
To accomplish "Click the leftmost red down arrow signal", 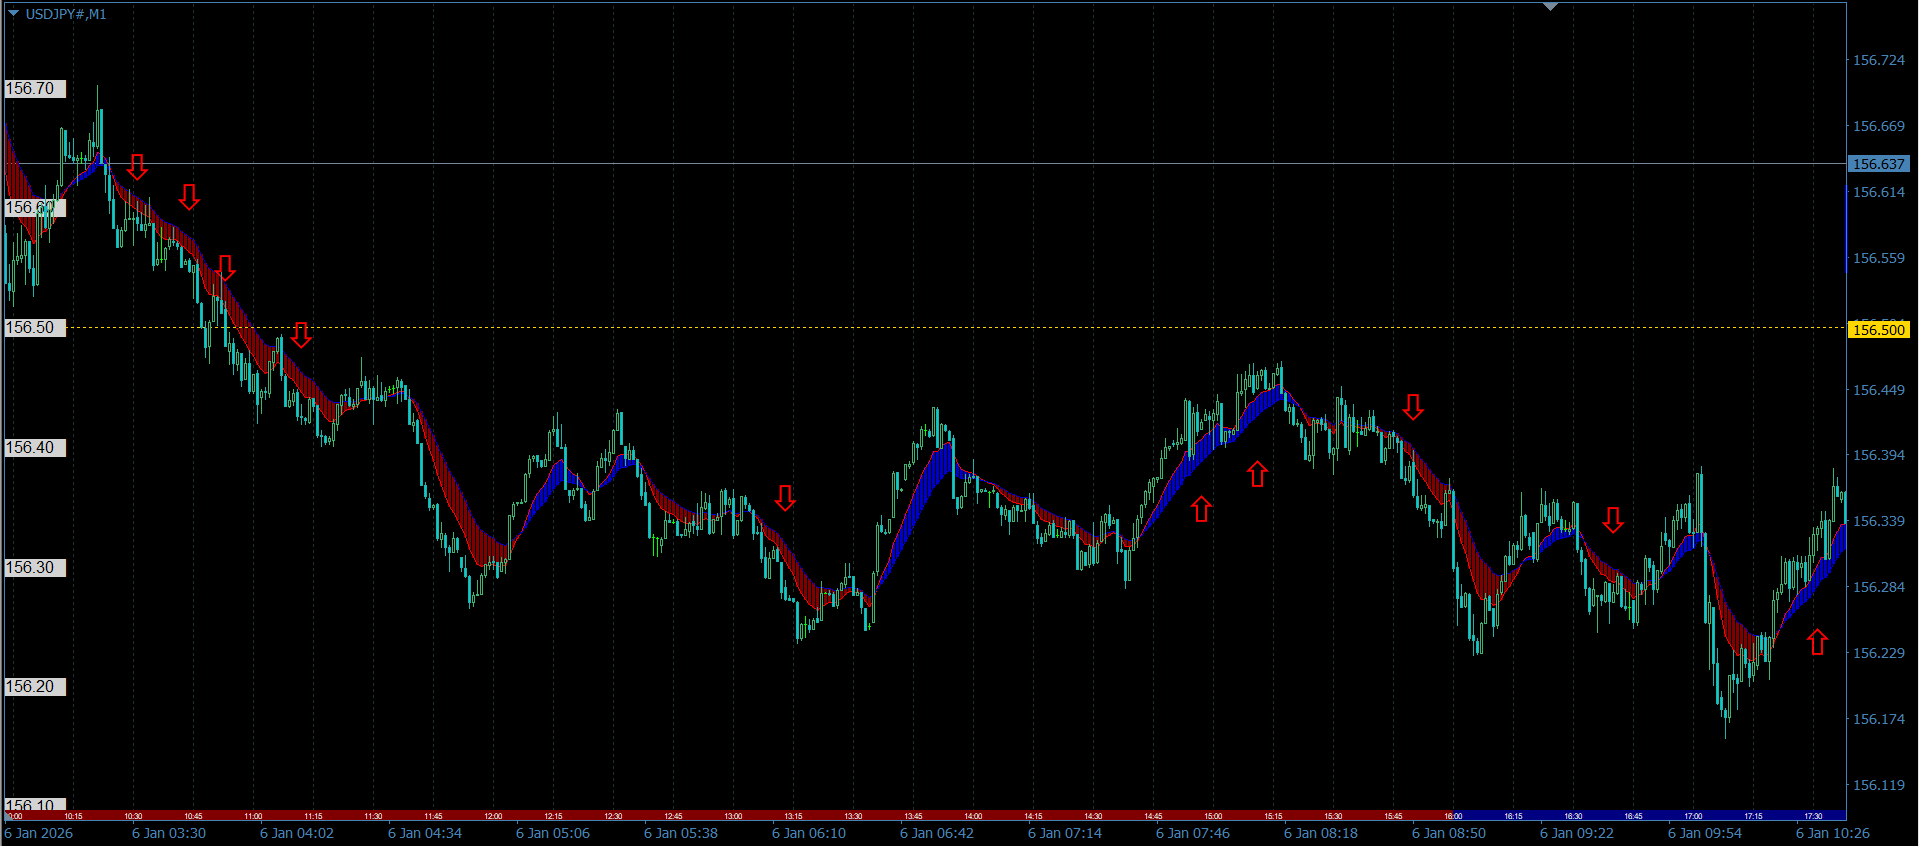I will (137, 167).
